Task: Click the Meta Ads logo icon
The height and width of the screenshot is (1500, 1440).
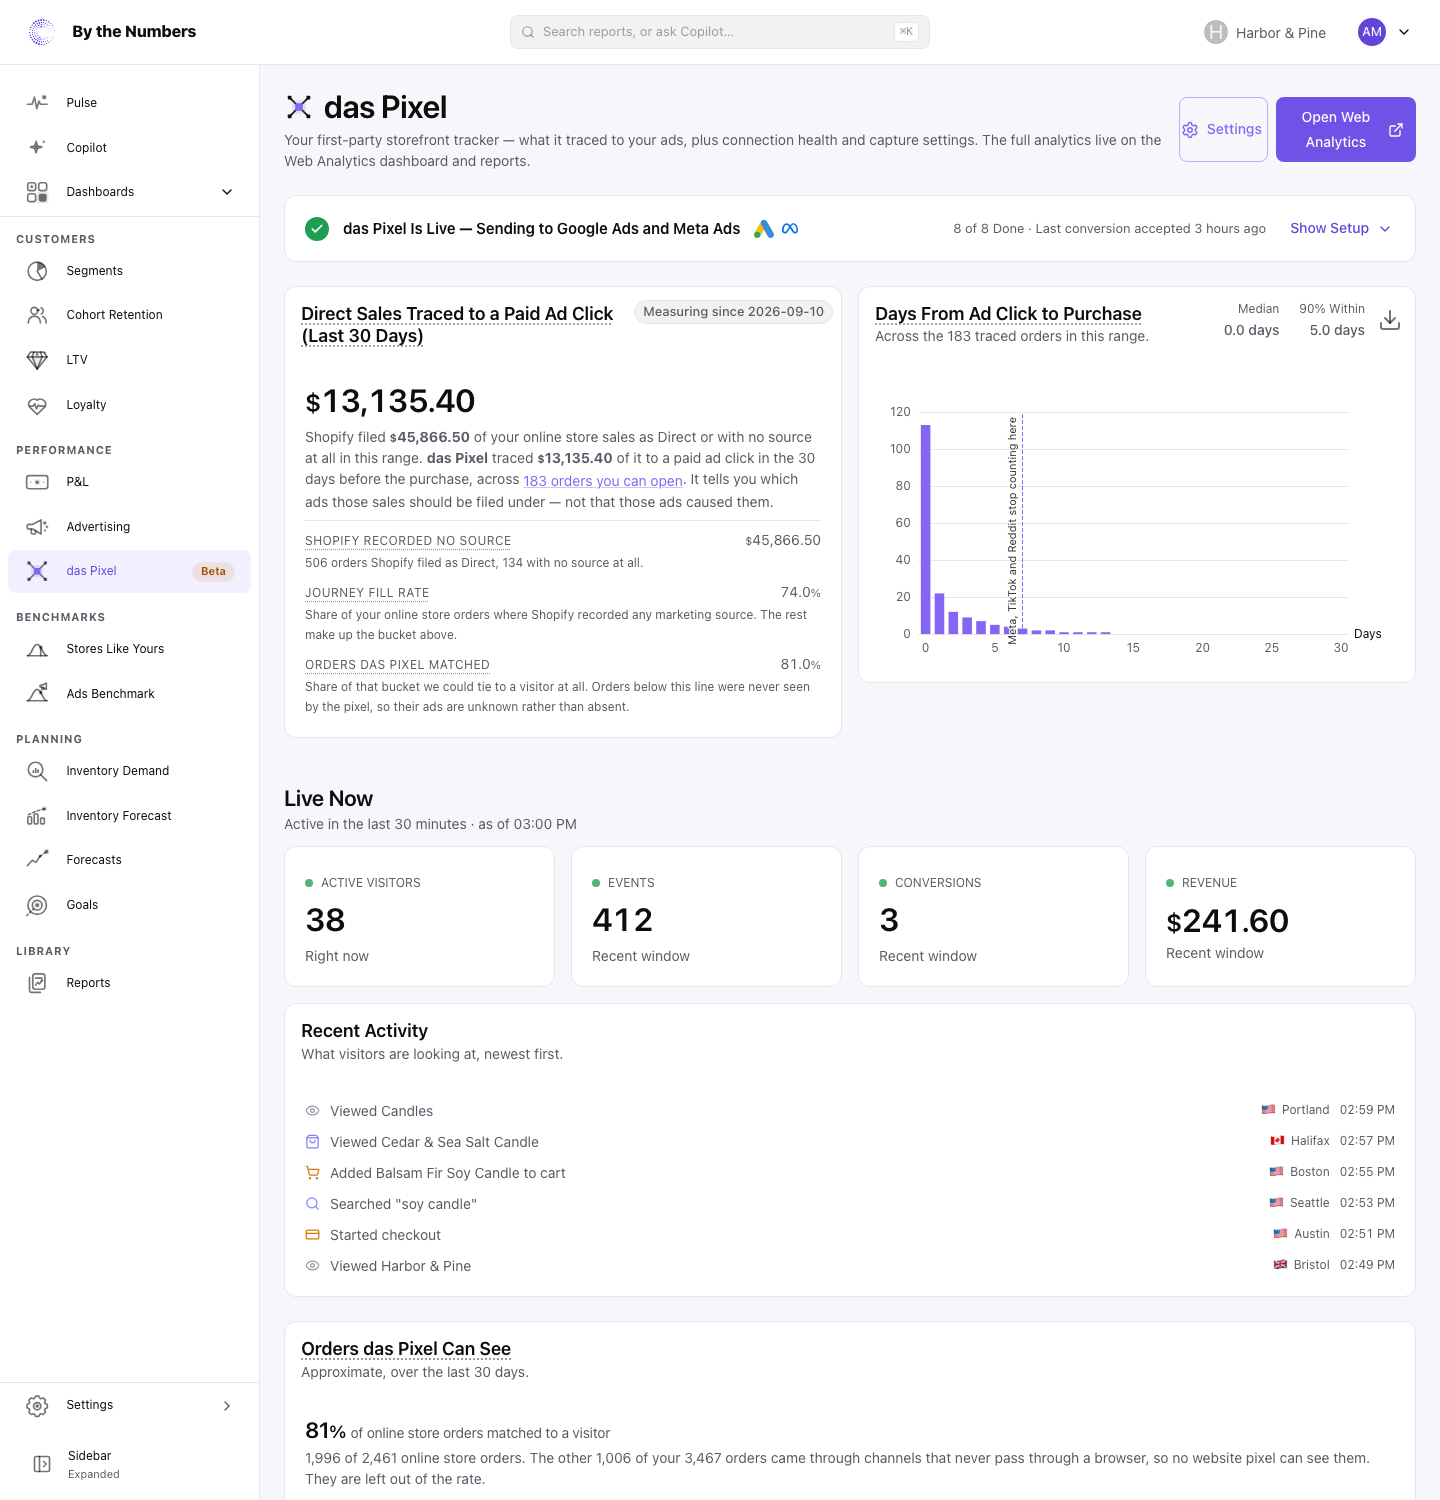Action: pyautogui.click(x=790, y=229)
